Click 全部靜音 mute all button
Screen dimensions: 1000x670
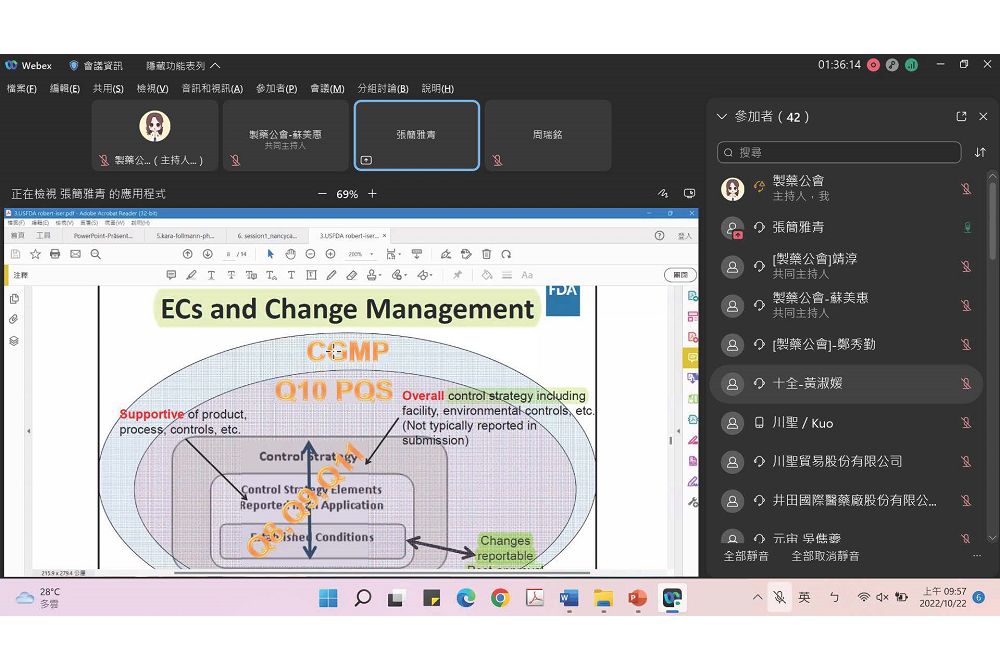pyautogui.click(x=746, y=556)
